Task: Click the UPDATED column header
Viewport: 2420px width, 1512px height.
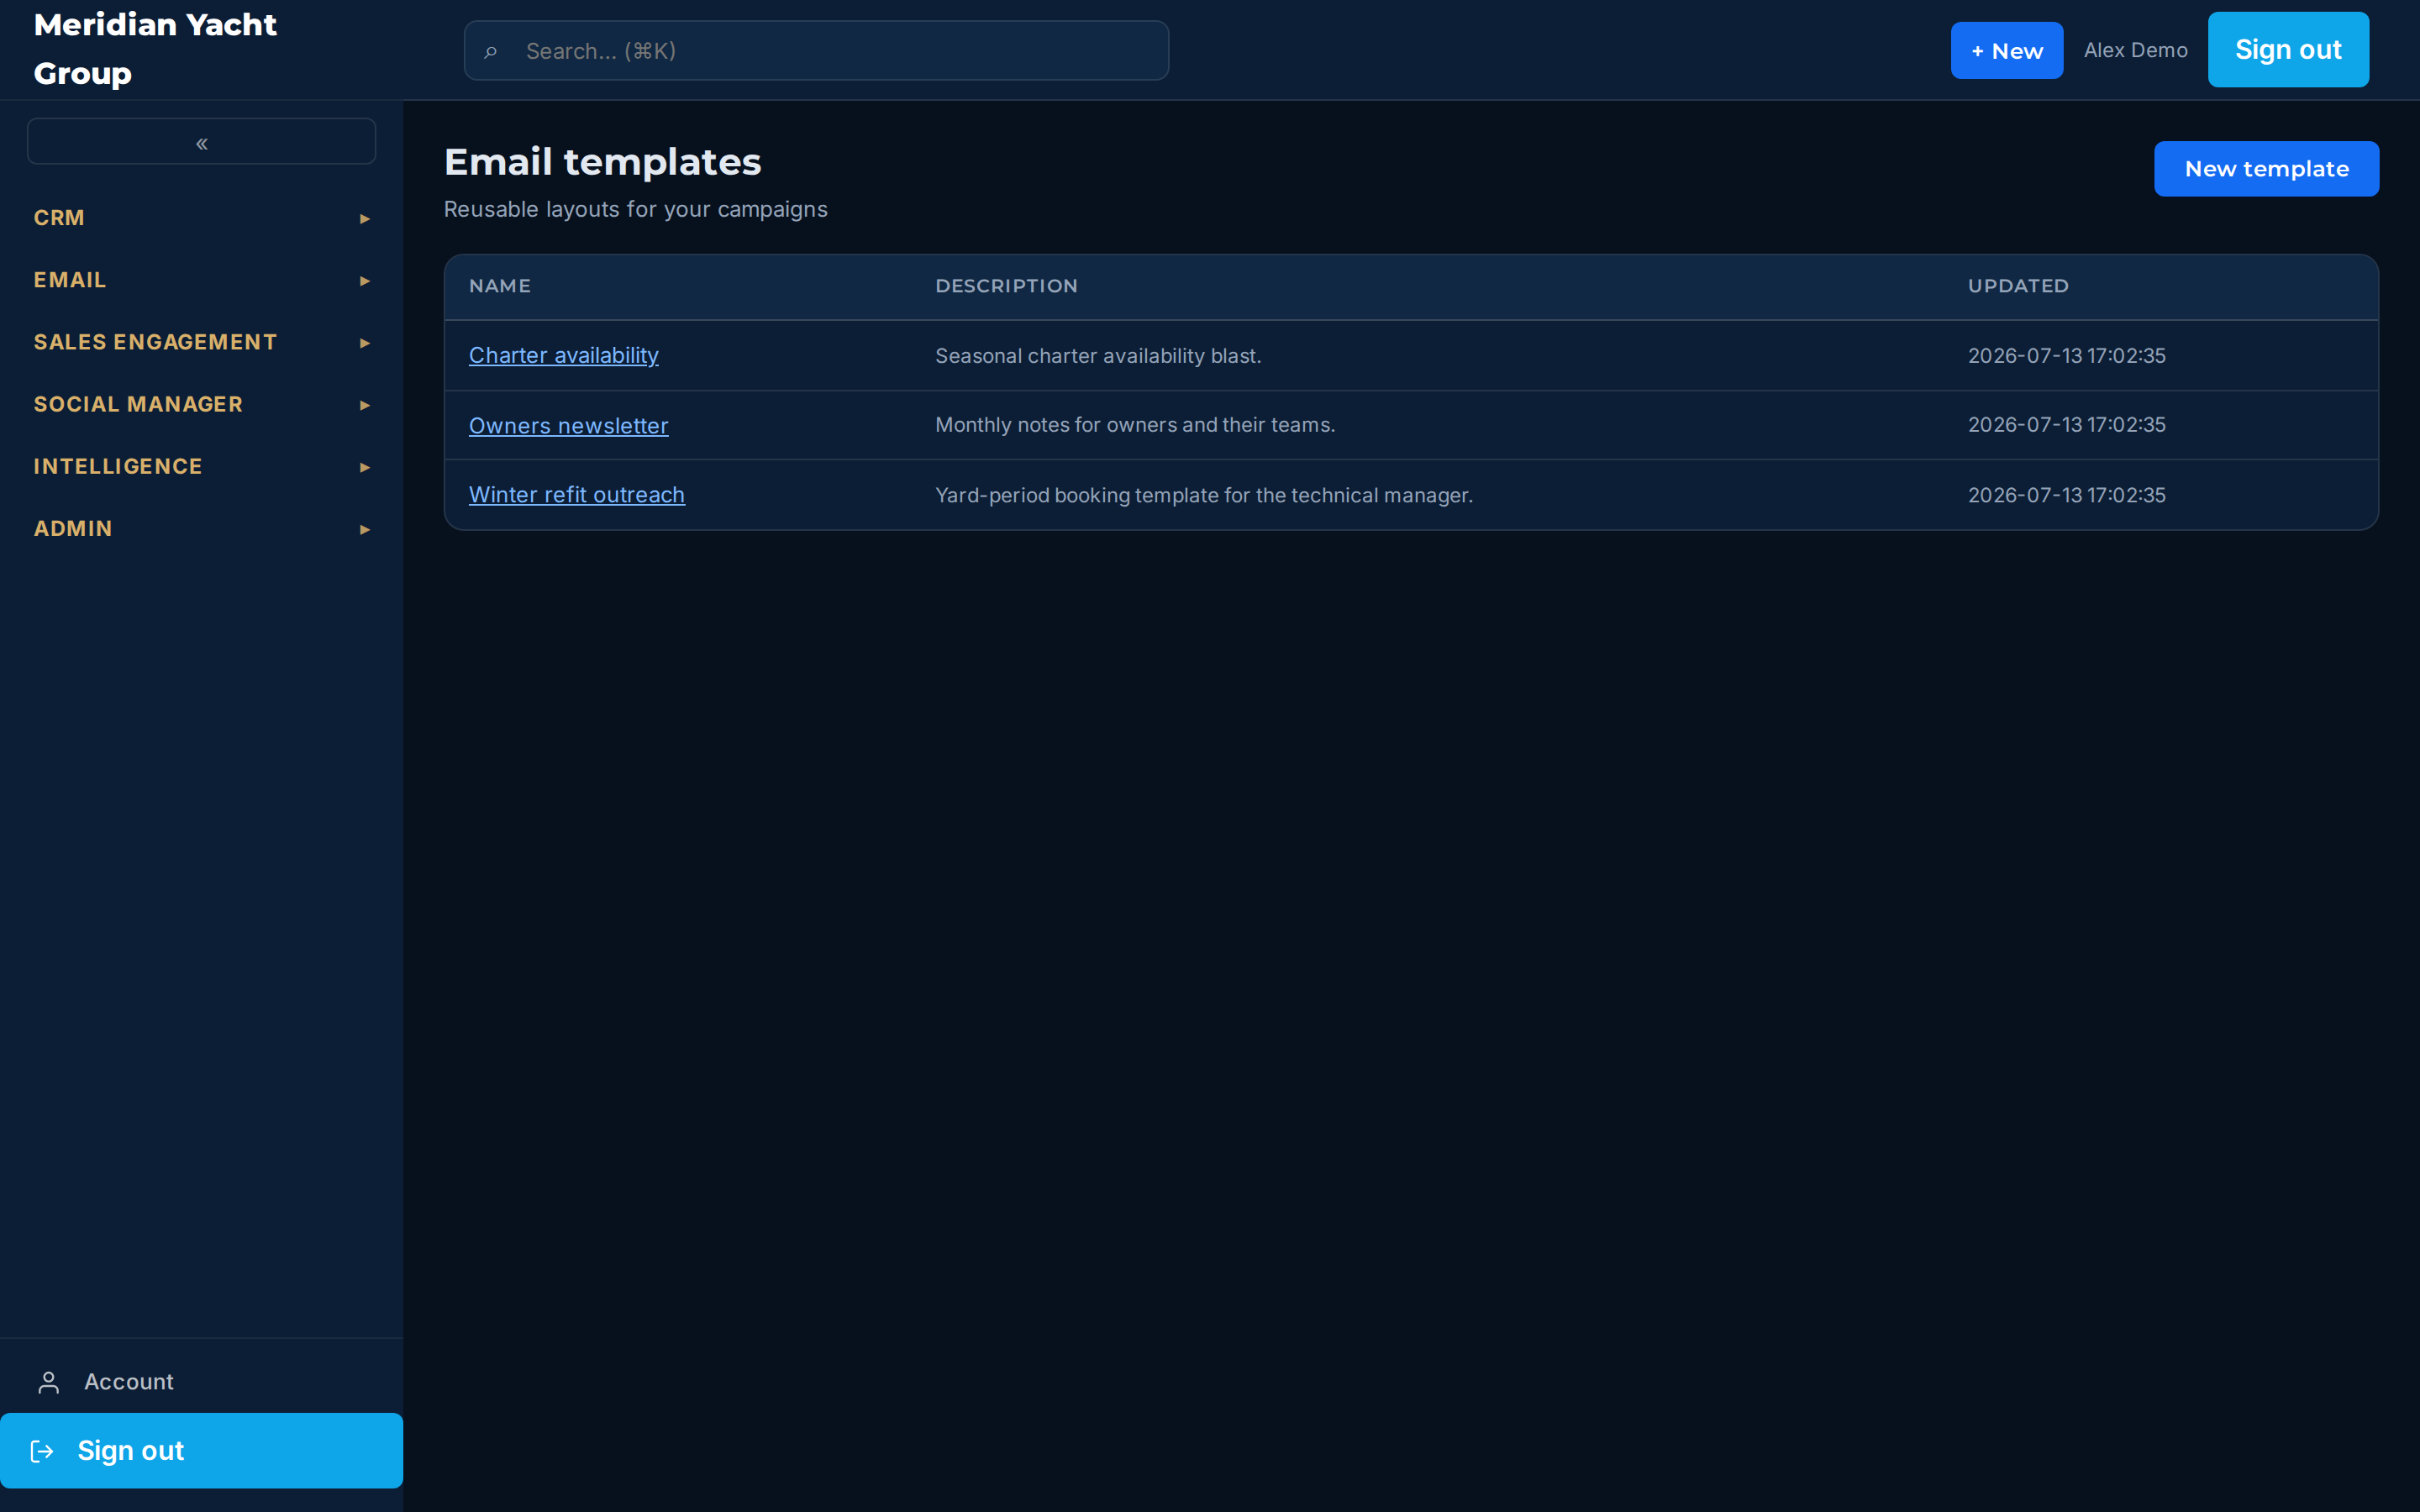Action: [x=2018, y=286]
